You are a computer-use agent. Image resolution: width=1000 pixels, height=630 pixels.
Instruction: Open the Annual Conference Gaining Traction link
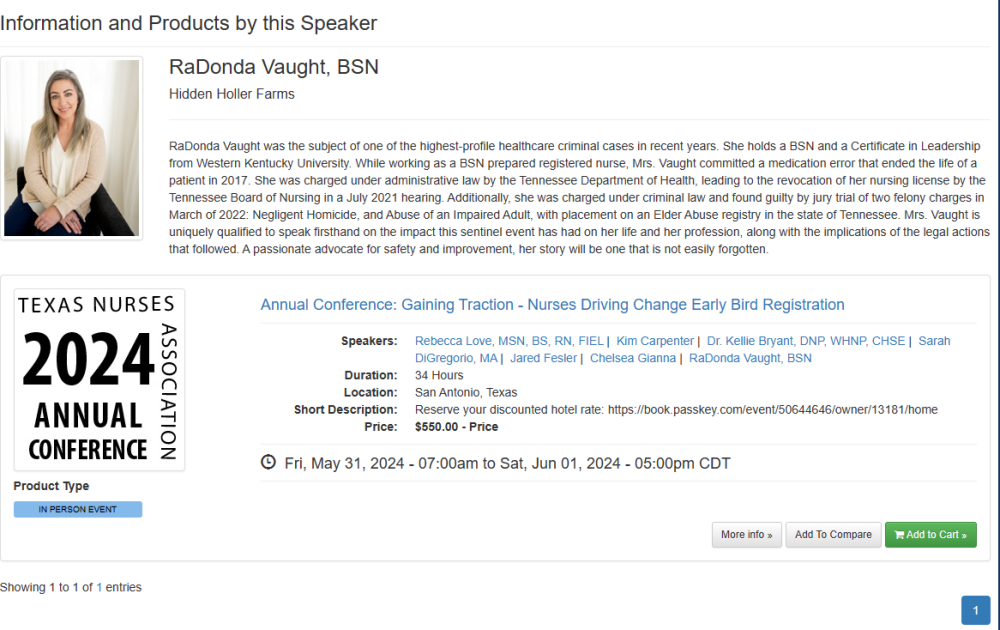pyautogui.click(x=552, y=305)
